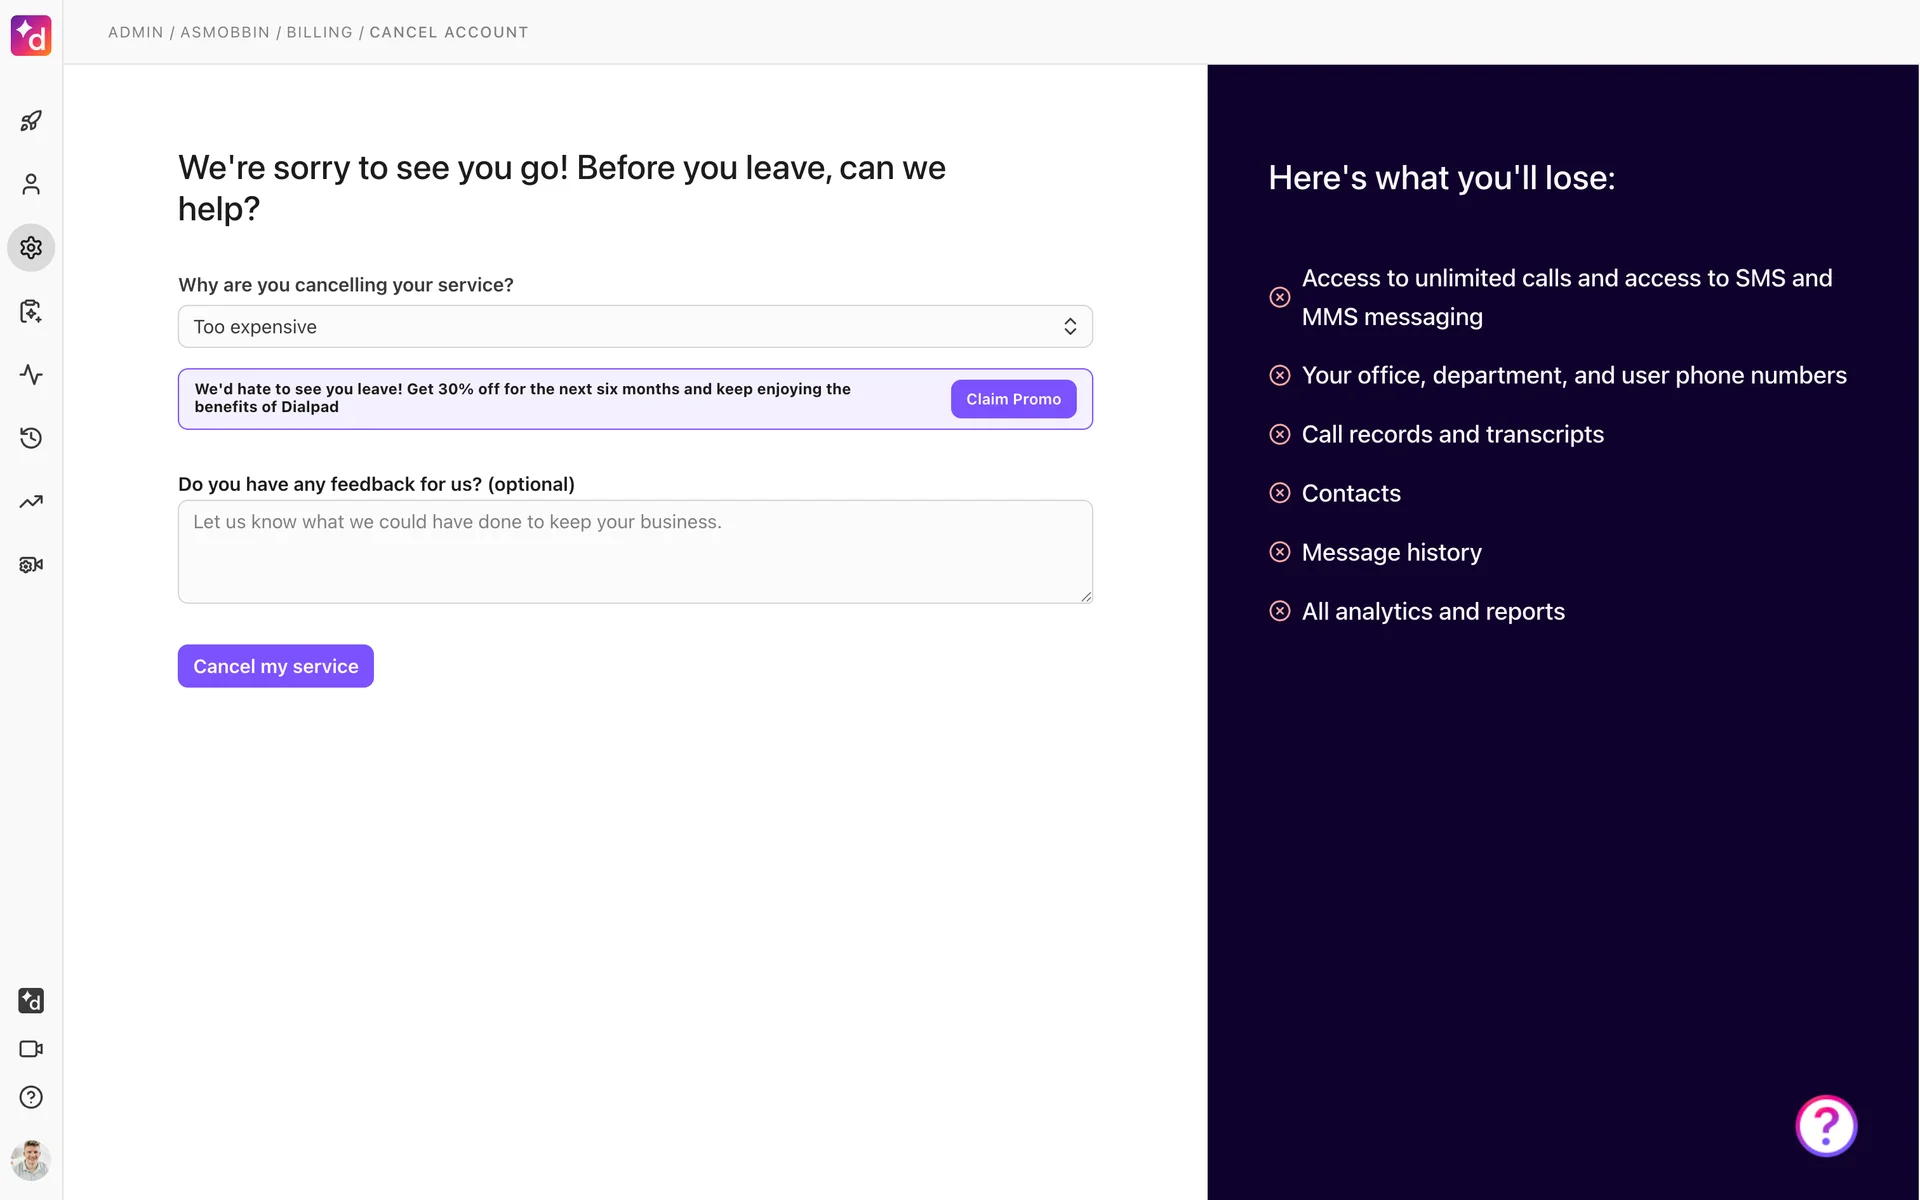Open the activity pulse sidebar icon
The height and width of the screenshot is (1200, 1920).
click(x=31, y=375)
